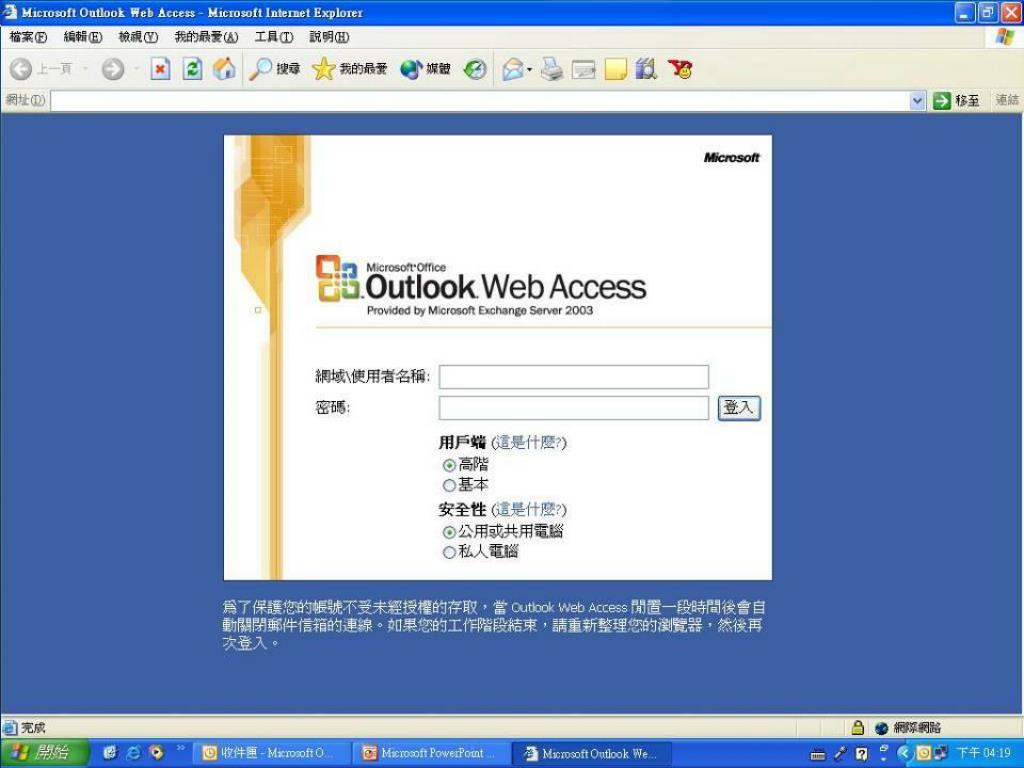This screenshot has width=1024, height=768.
Task: Open the 檔案(F) menu
Action: [x=28, y=37]
